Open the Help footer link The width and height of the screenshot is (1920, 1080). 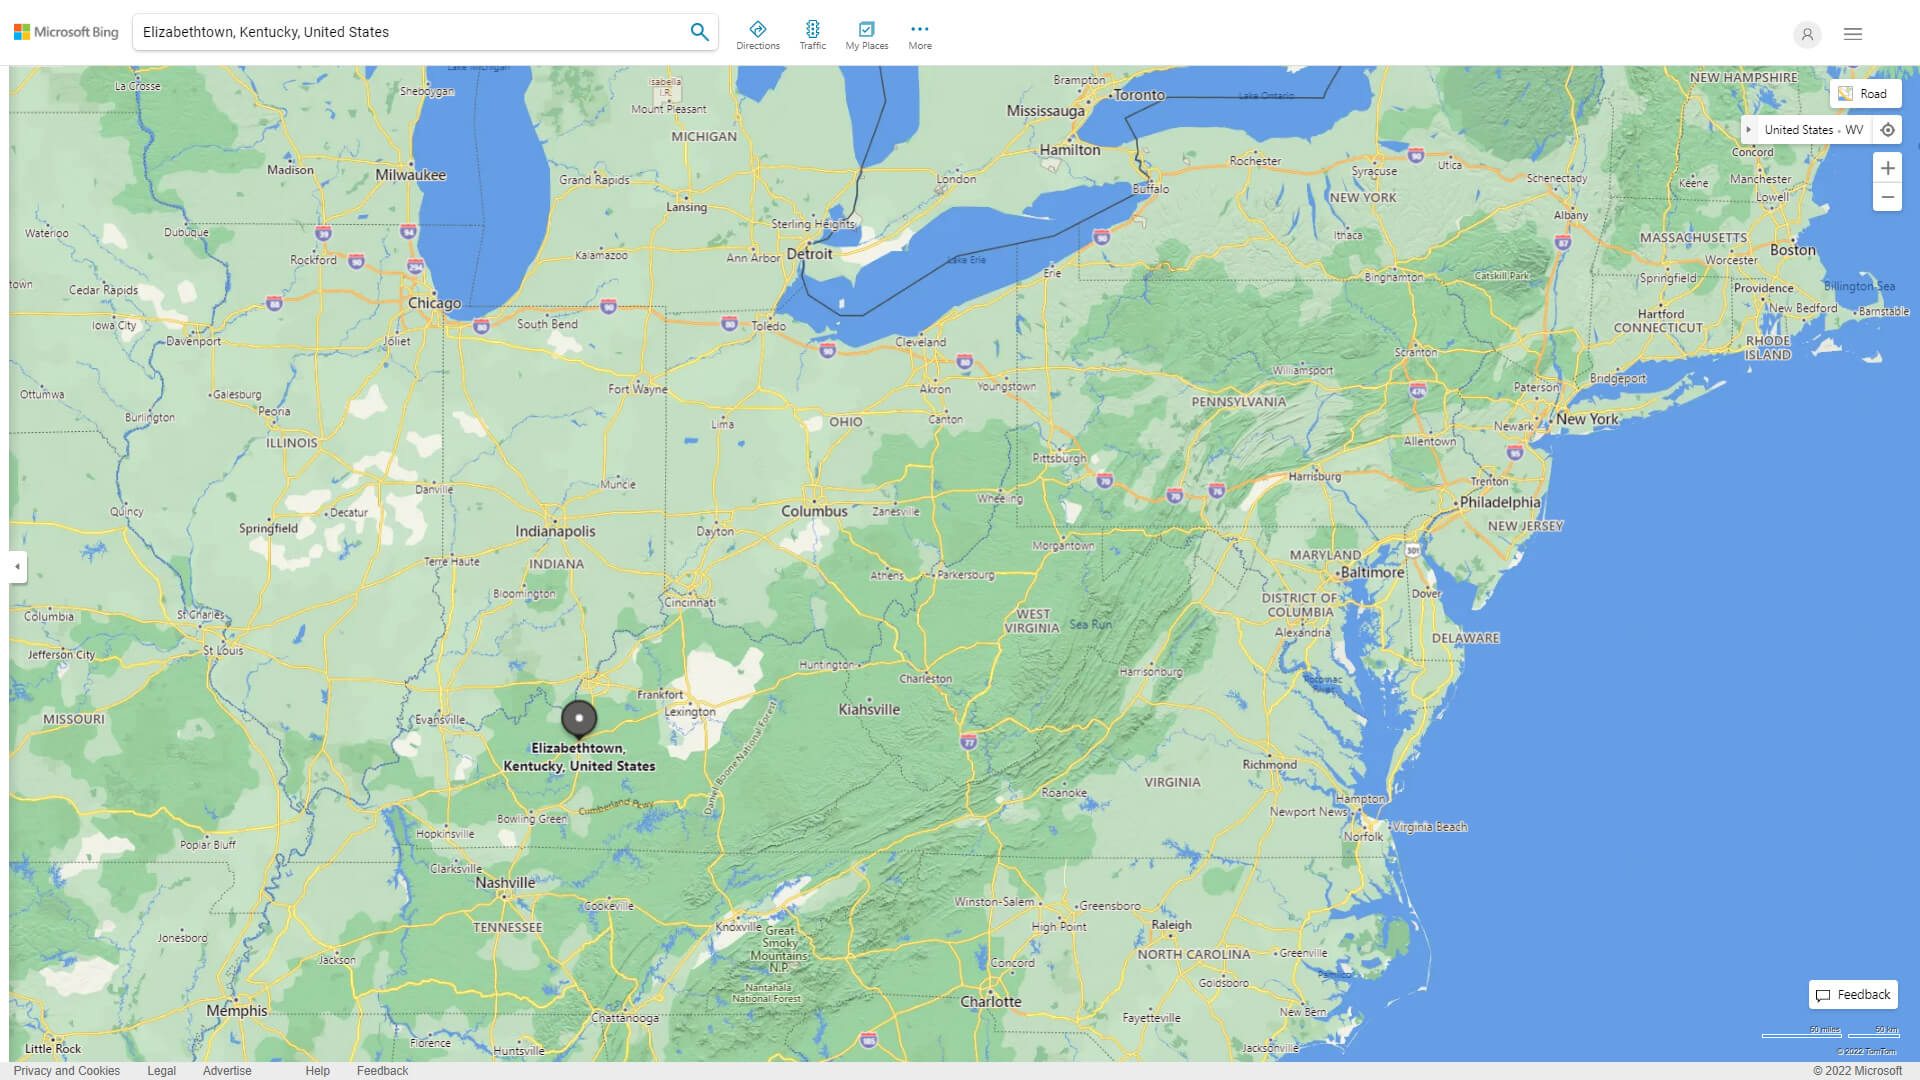tap(317, 1070)
